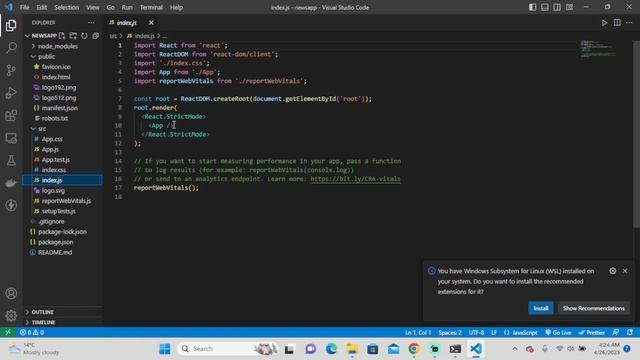Viewport: 640px width, 360px height.
Task: Click the code minimap overview
Action: pos(598,49)
